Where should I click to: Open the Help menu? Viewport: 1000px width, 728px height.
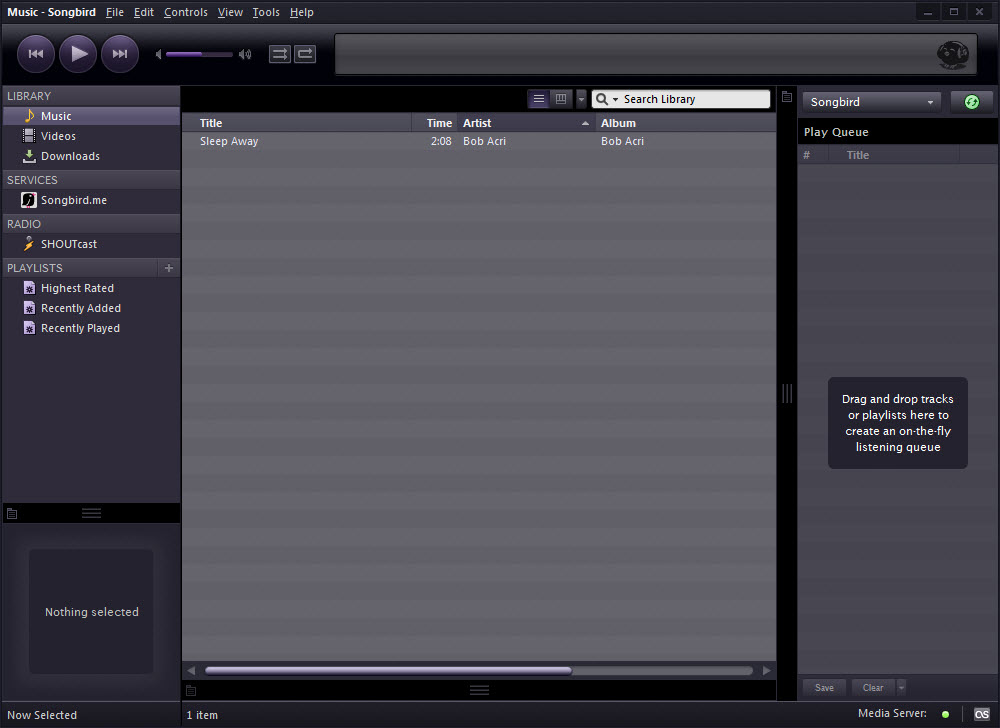click(302, 12)
